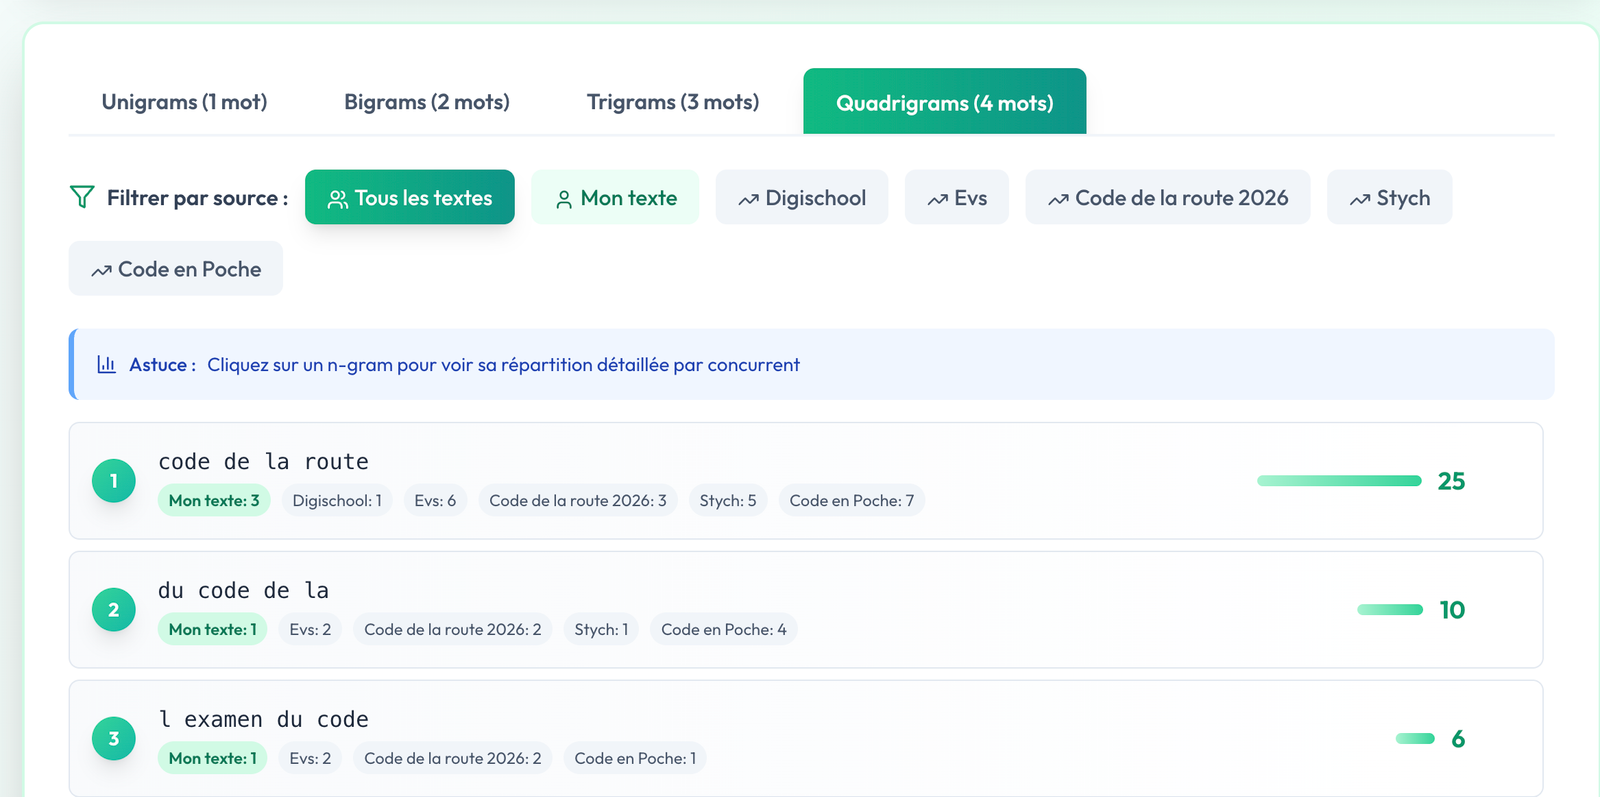Filter by Digischool source
This screenshot has height=797, width=1600.
tap(802, 197)
